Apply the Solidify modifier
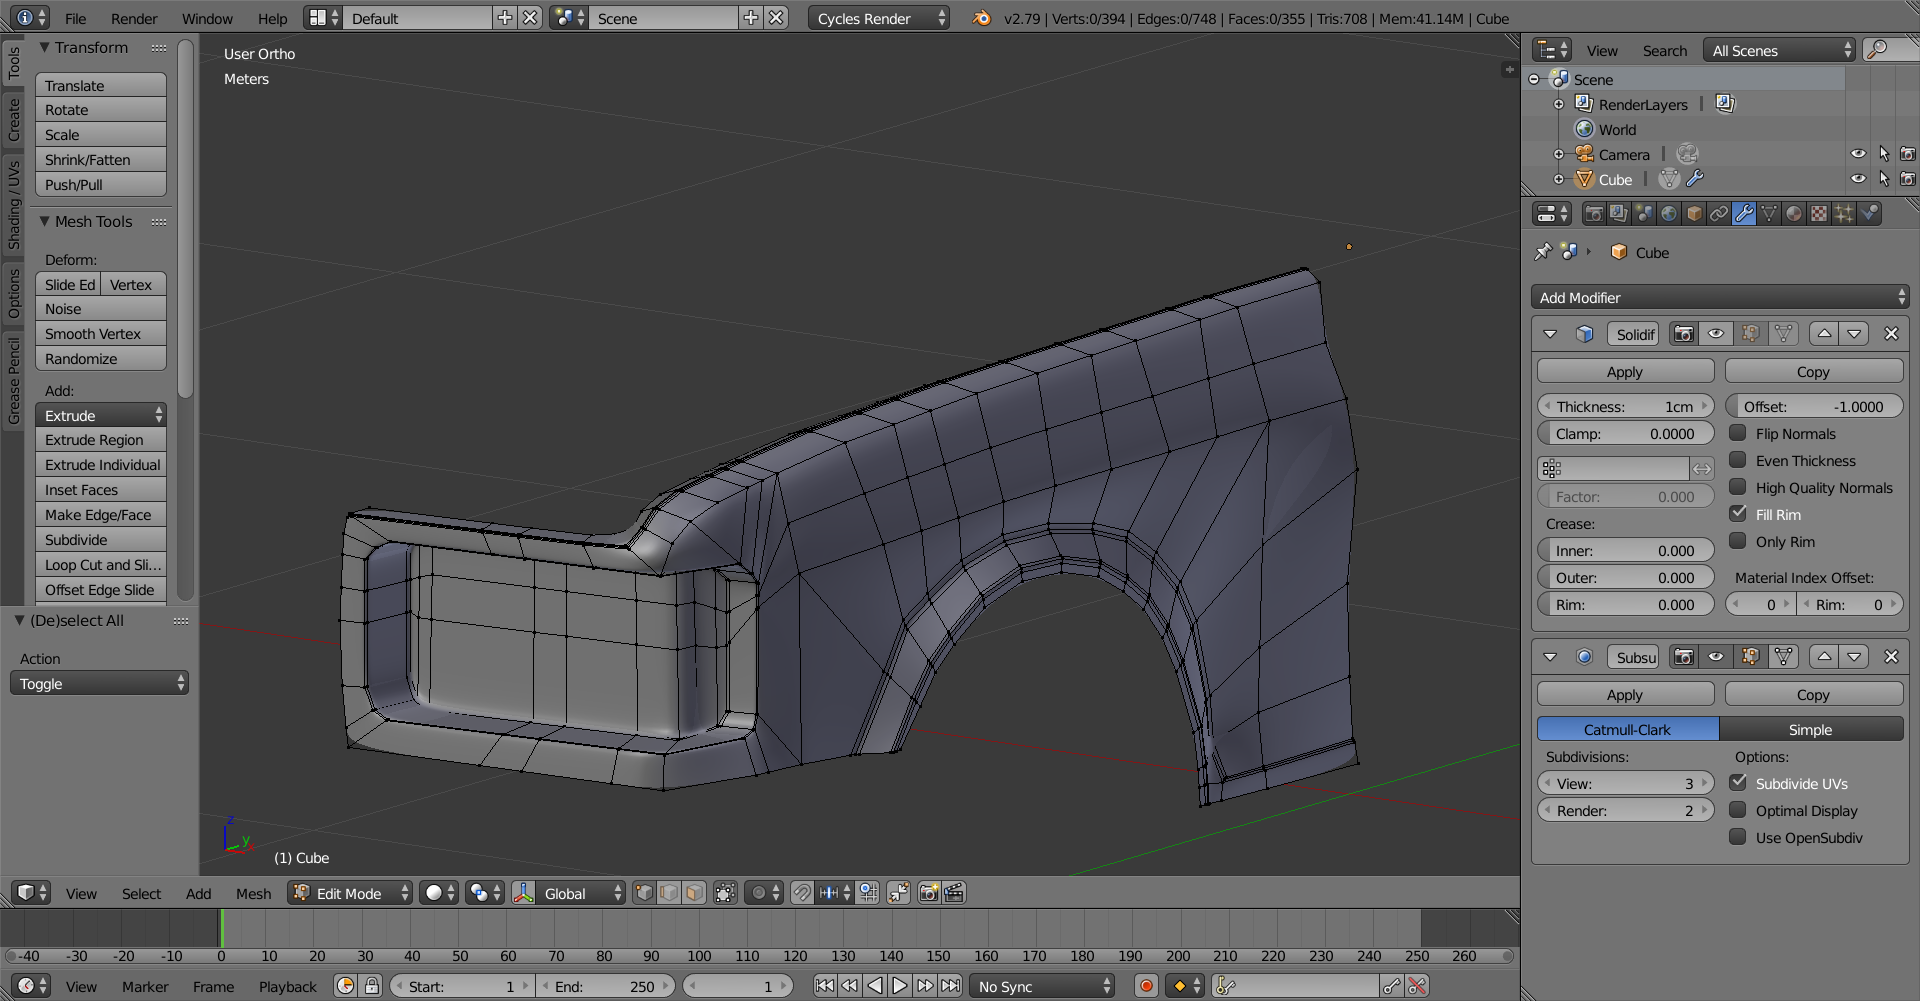Image resolution: width=1920 pixels, height=1001 pixels. click(1625, 372)
